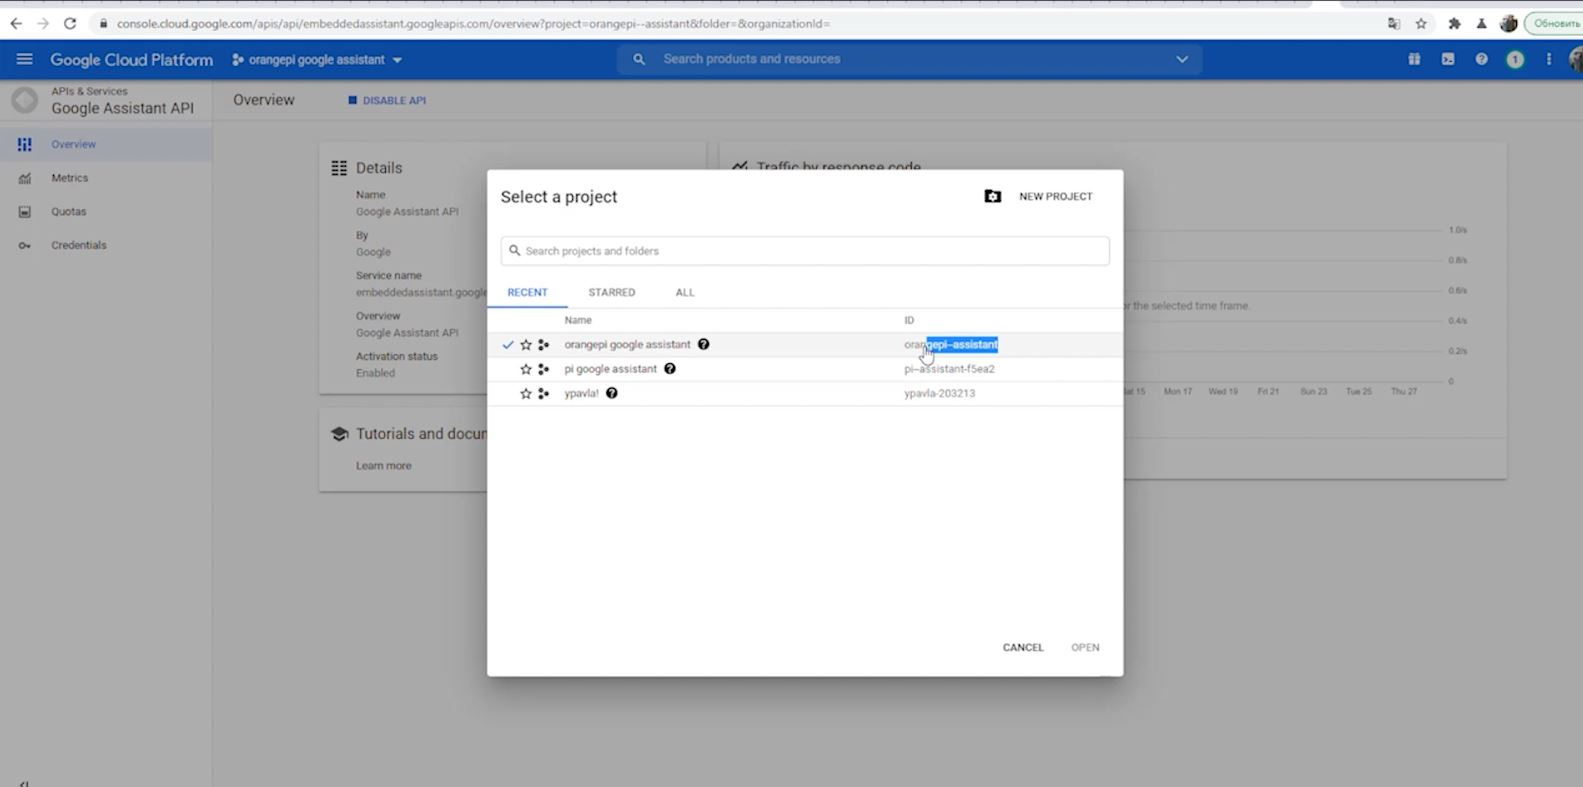Open the help question mark in header

pos(1481,60)
